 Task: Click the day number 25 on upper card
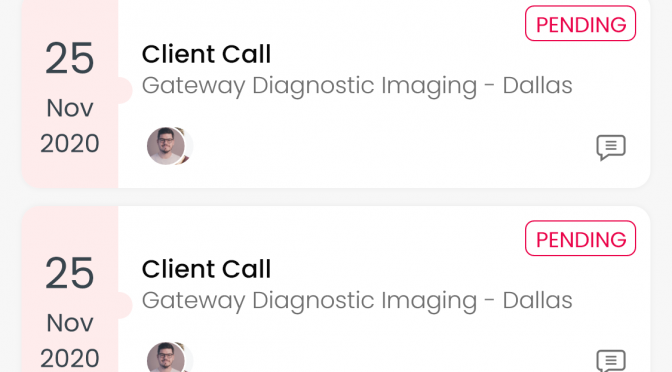69,58
